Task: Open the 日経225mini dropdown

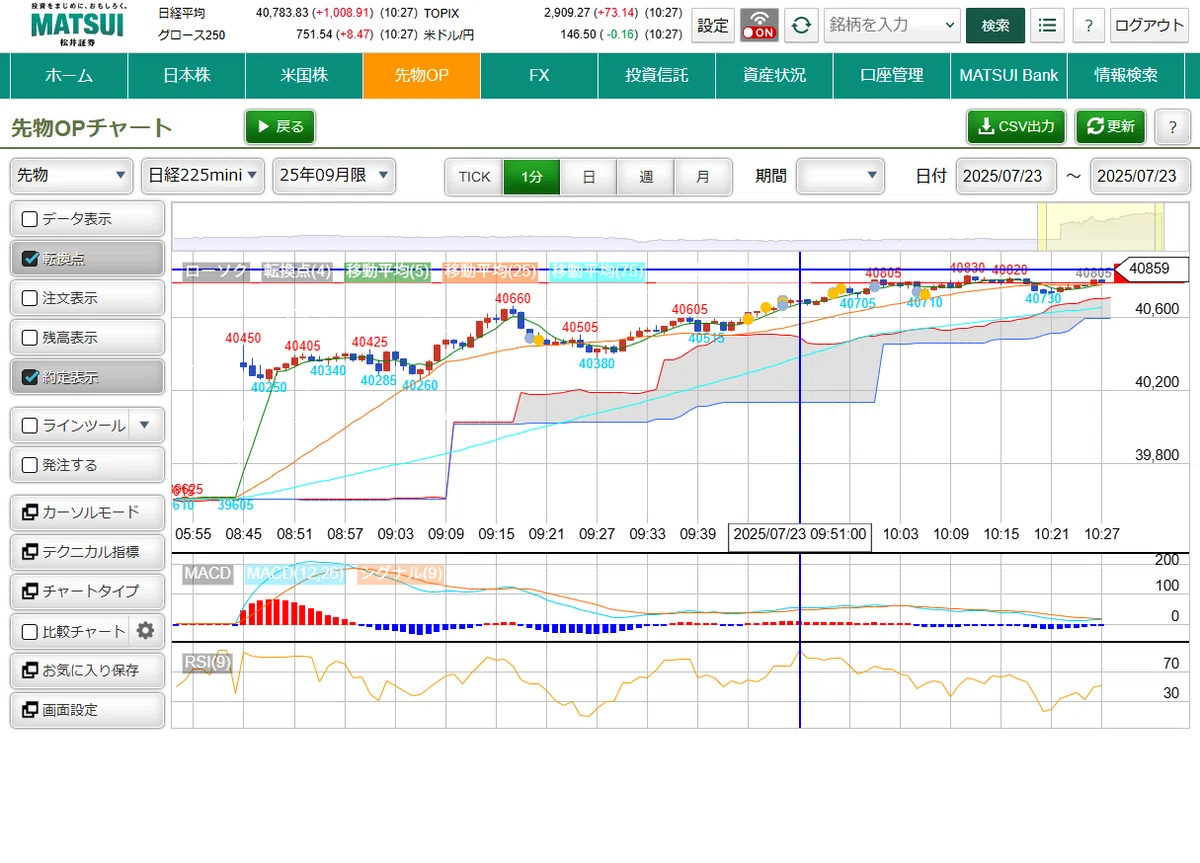Action: [203, 175]
